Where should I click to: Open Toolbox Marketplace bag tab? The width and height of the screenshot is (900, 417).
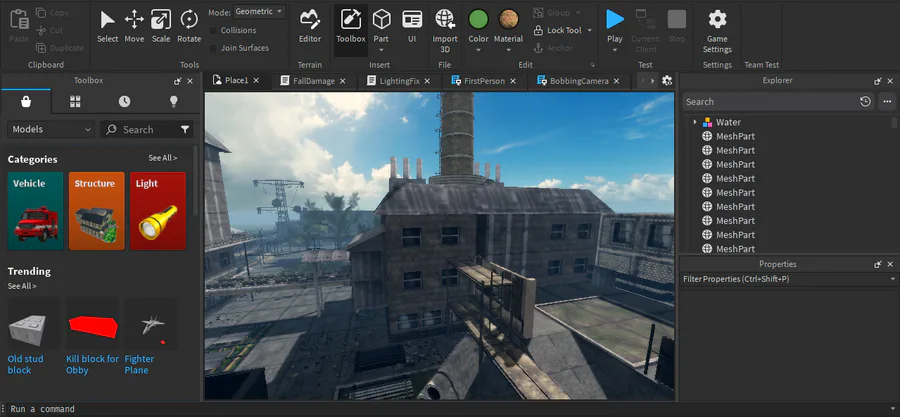pyautogui.click(x=26, y=102)
